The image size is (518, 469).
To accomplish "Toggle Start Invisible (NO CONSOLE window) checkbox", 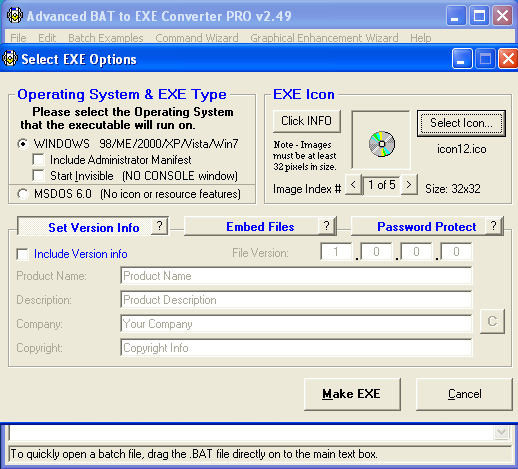I will [39, 175].
